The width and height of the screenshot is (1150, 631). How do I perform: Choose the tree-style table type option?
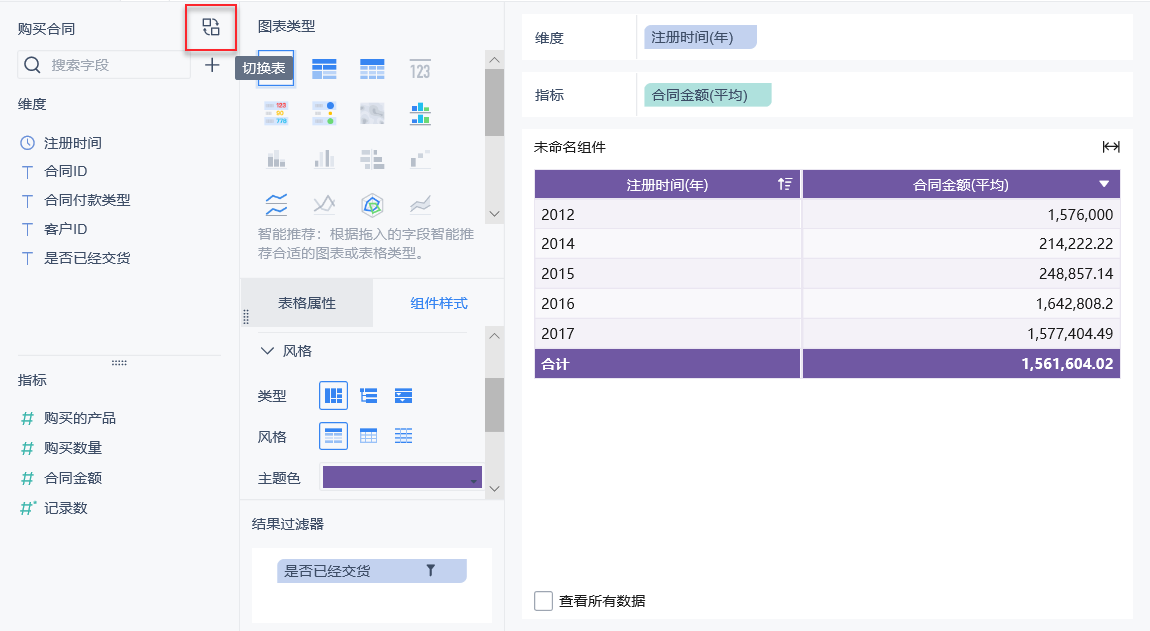[369, 396]
